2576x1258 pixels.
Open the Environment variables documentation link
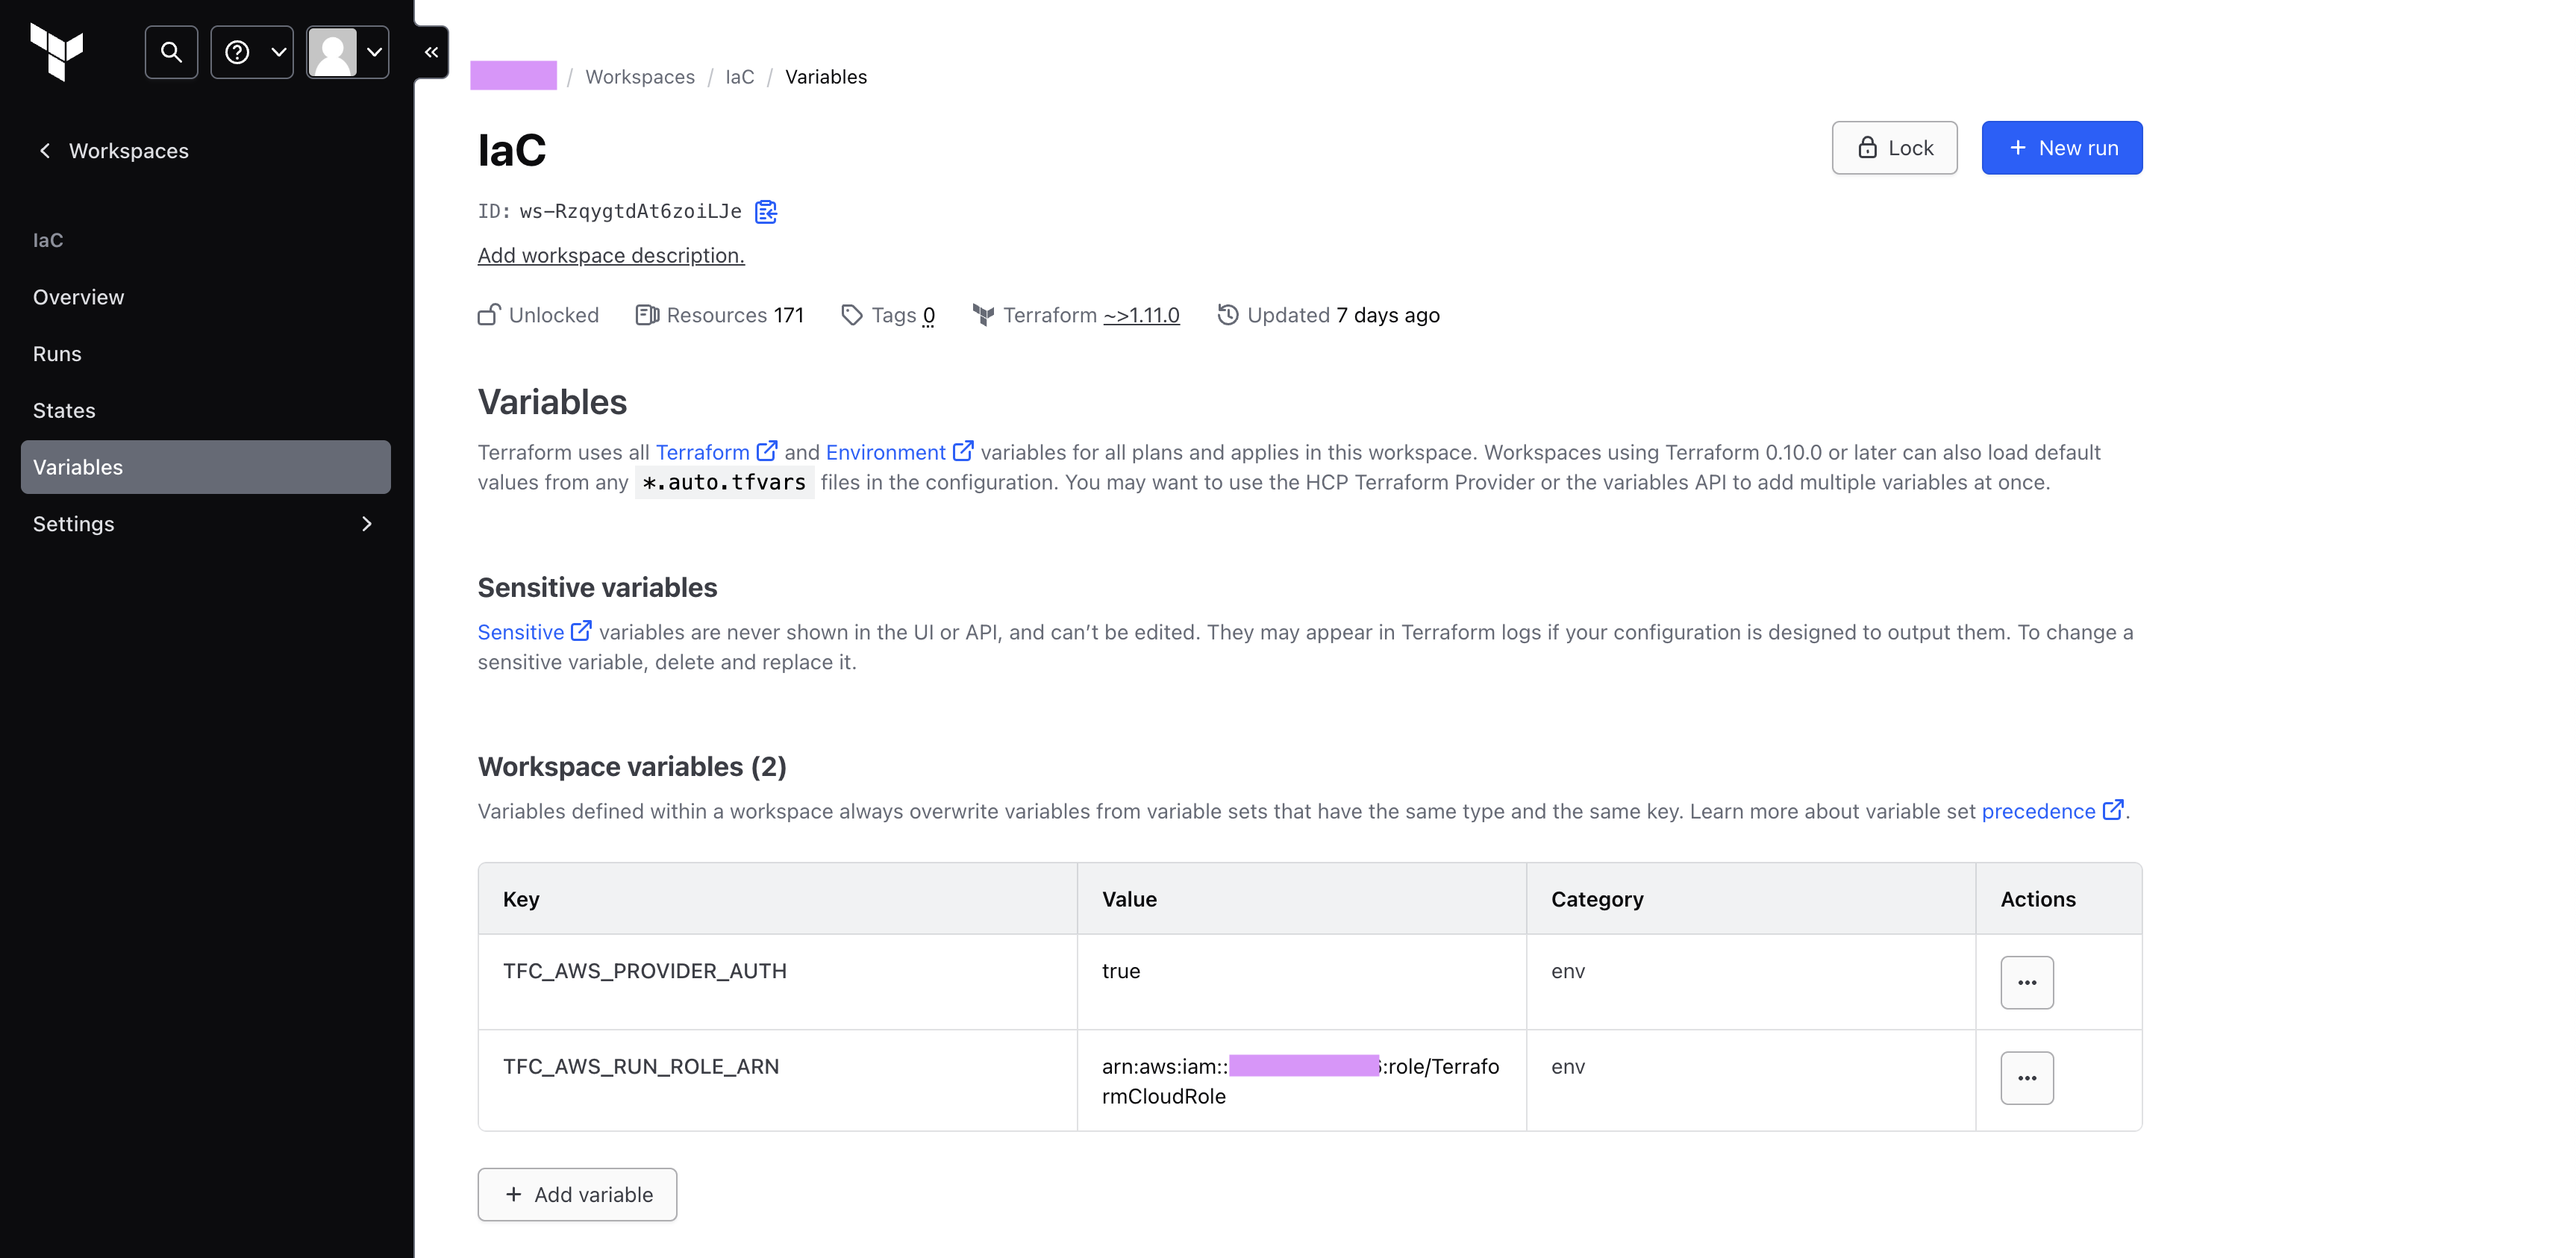point(899,452)
